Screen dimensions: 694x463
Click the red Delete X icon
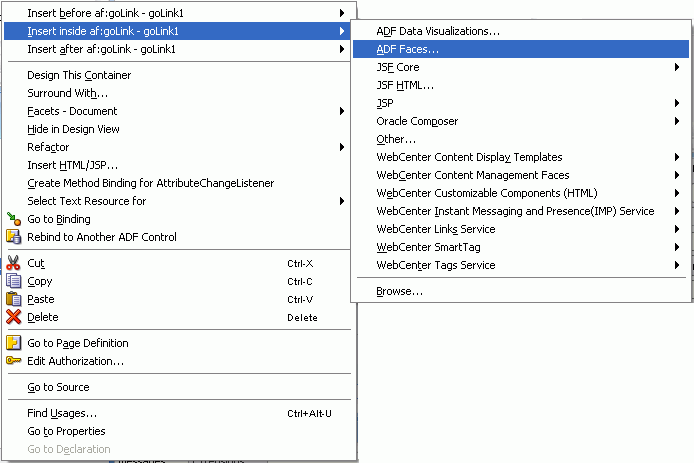point(14,317)
